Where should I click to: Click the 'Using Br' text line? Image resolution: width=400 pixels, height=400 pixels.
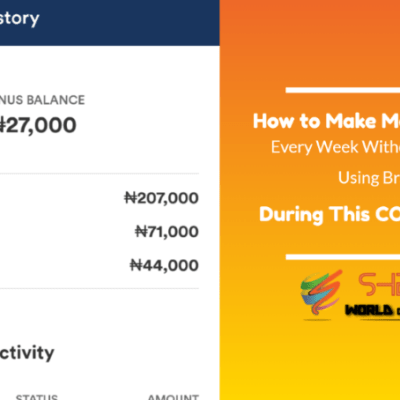coord(369,178)
